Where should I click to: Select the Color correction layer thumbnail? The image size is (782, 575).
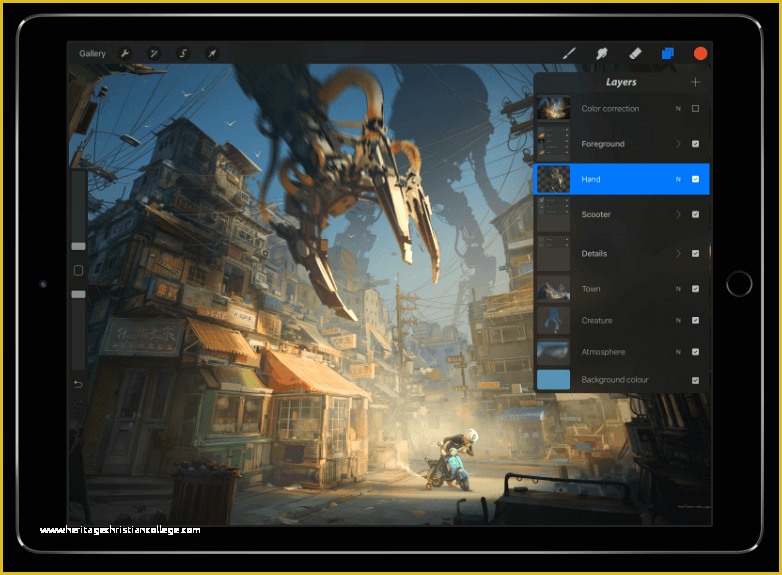coord(553,108)
